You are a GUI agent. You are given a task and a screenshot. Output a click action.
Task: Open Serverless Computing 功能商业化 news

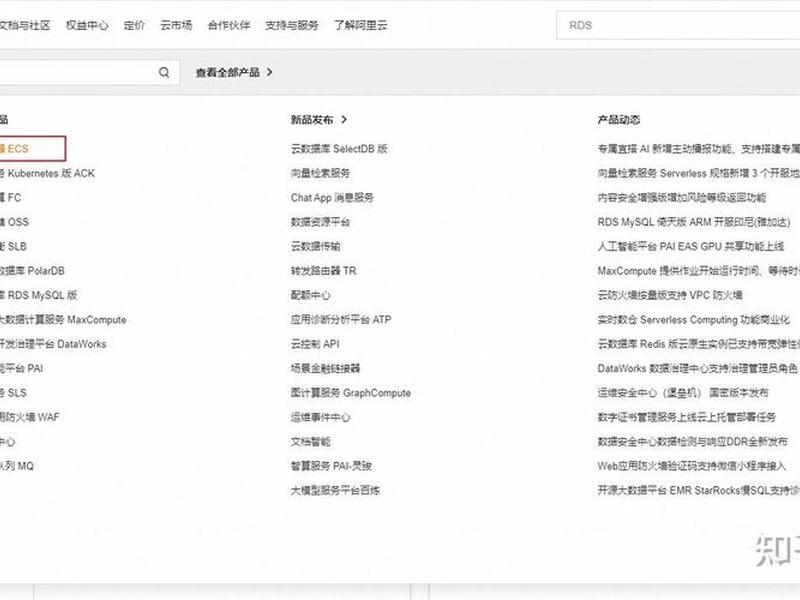(x=694, y=320)
